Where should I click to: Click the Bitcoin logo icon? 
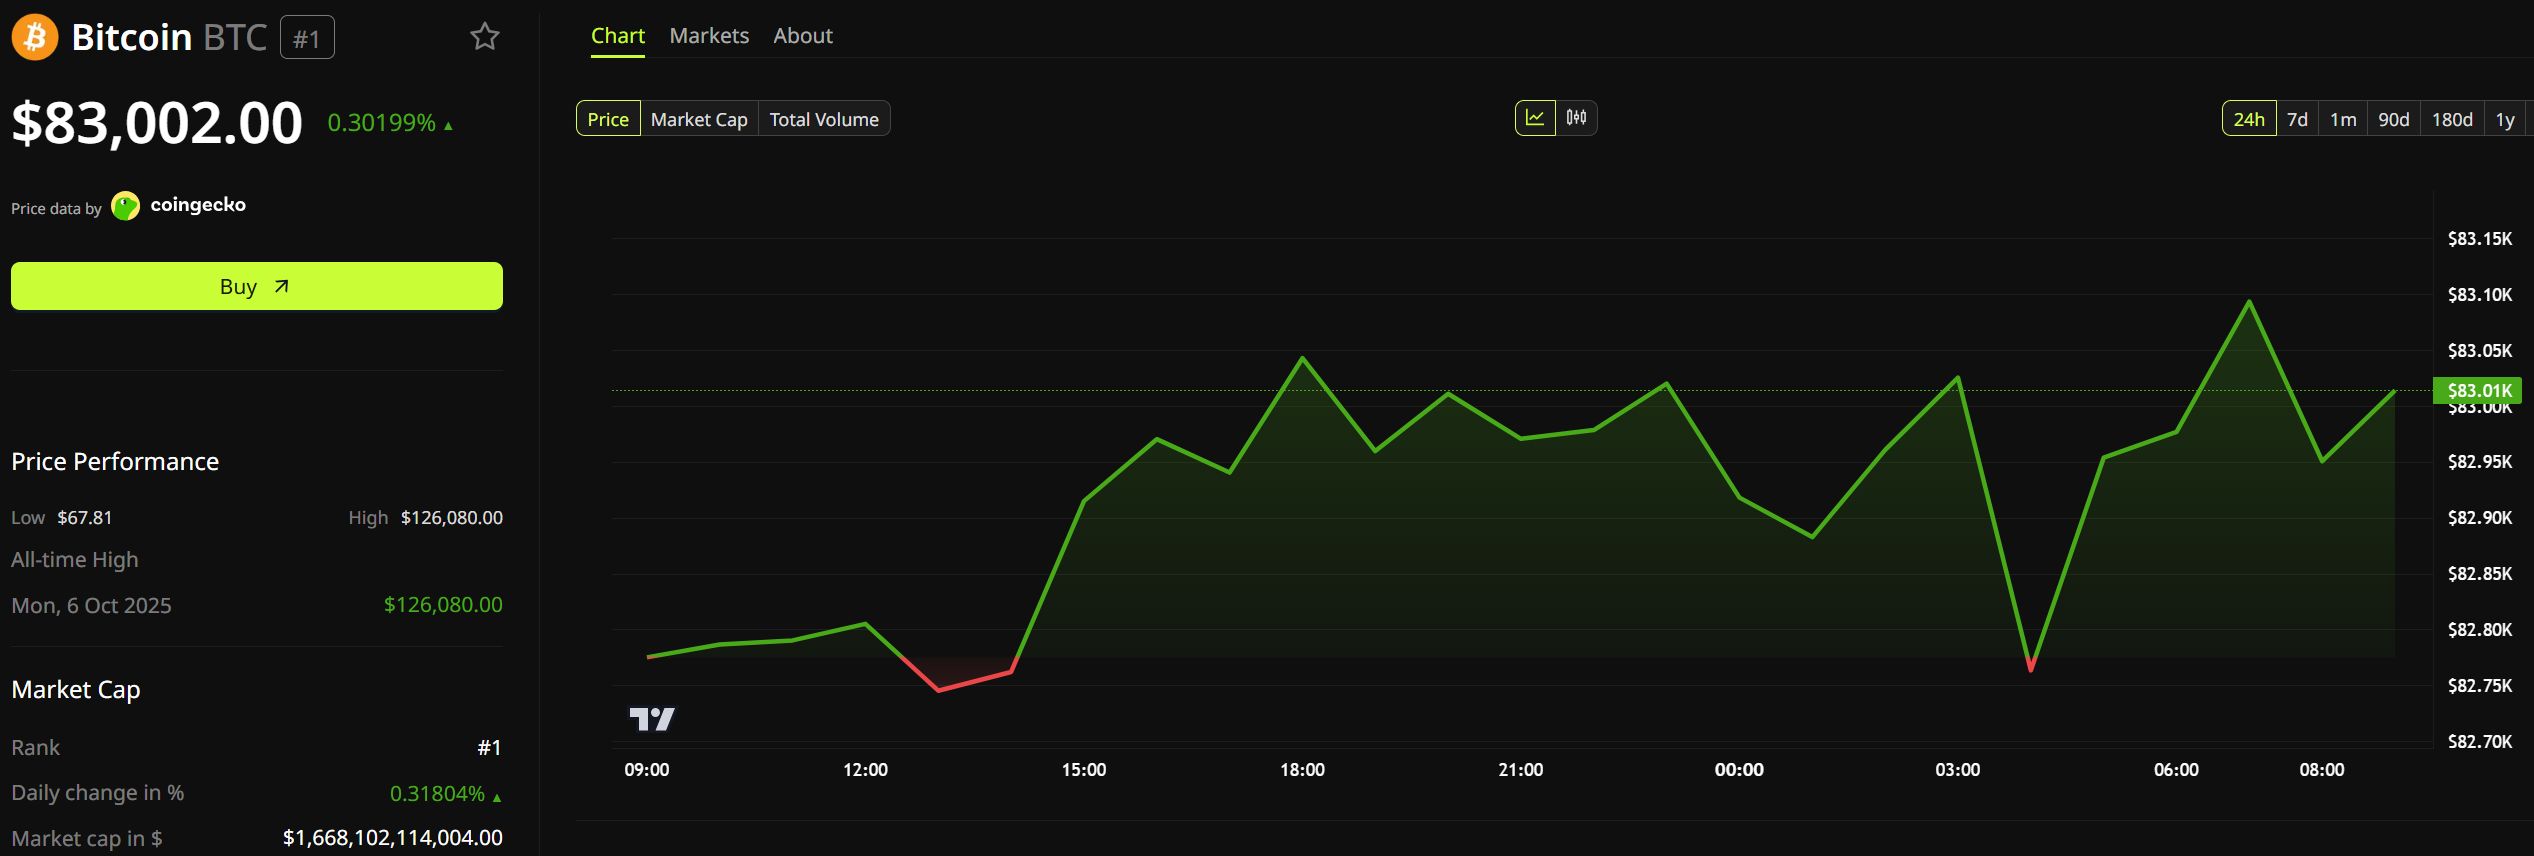[35, 37]
